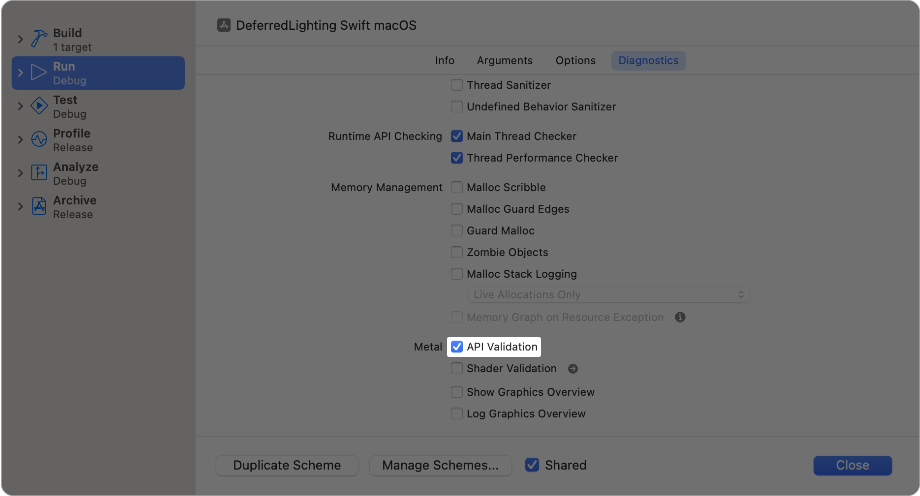The height and width of the screenshot is (496, 920).
Task: Click the Duplicate Scheme button
Action: (287, 465)
